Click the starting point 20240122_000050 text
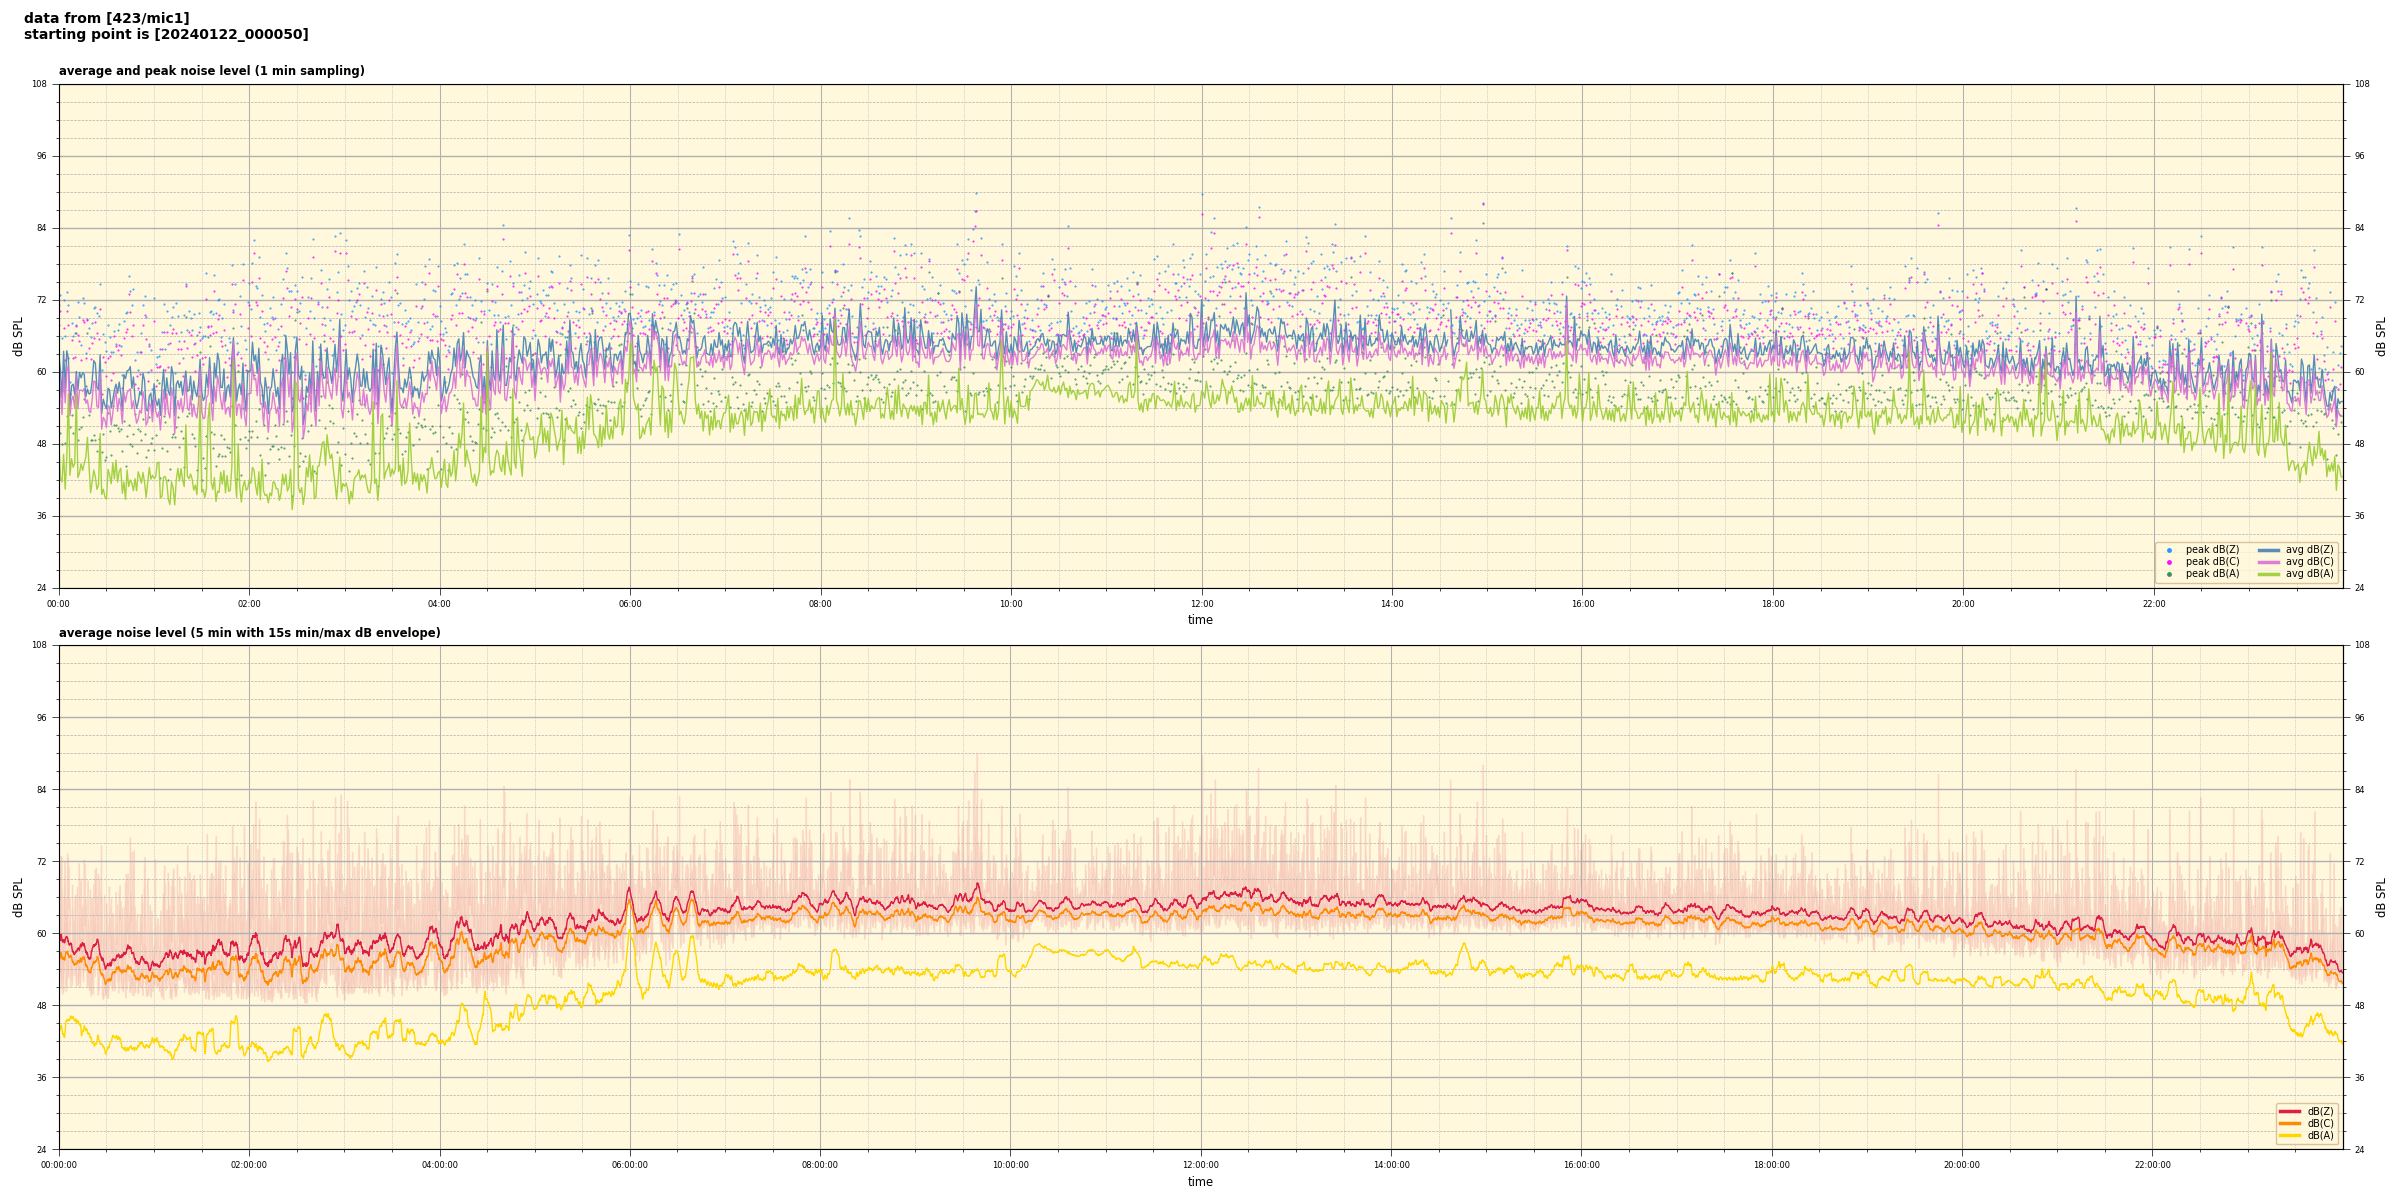The image size is (2400, 1200). coord(166,35)
